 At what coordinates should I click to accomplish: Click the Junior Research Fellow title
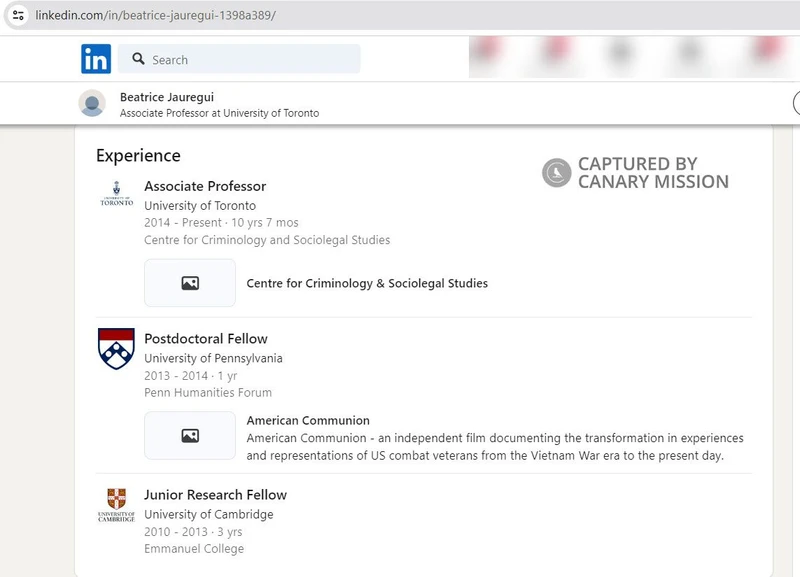pos(215,495)
